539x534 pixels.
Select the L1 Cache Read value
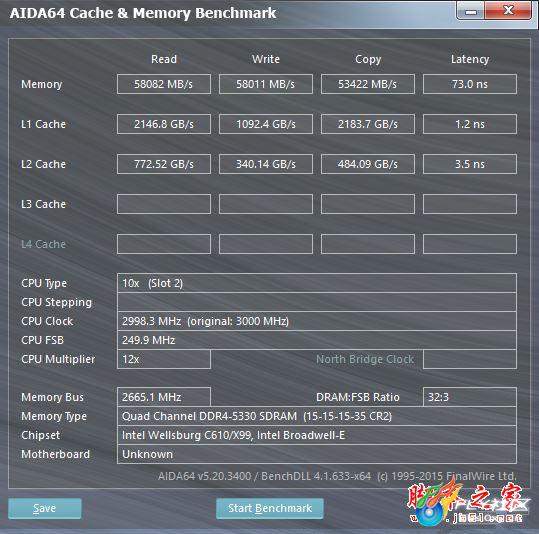(164, 124)
